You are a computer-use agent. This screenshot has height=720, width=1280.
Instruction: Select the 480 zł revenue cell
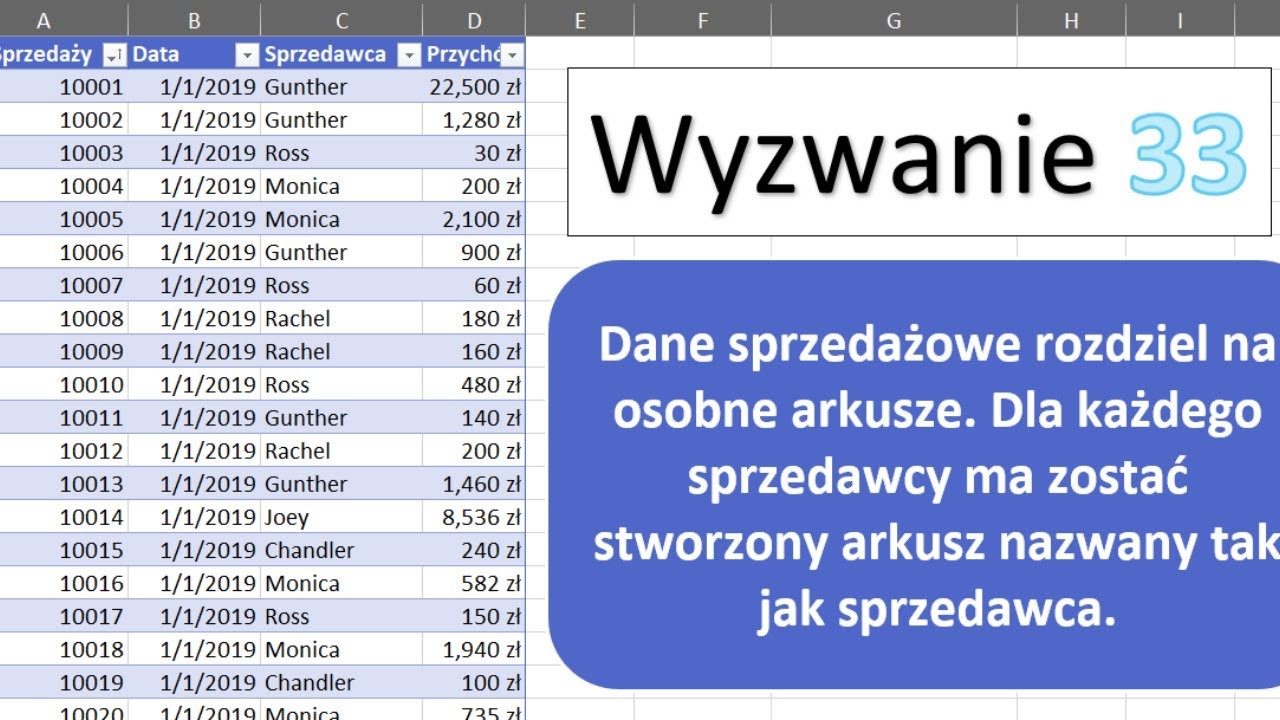474,384
